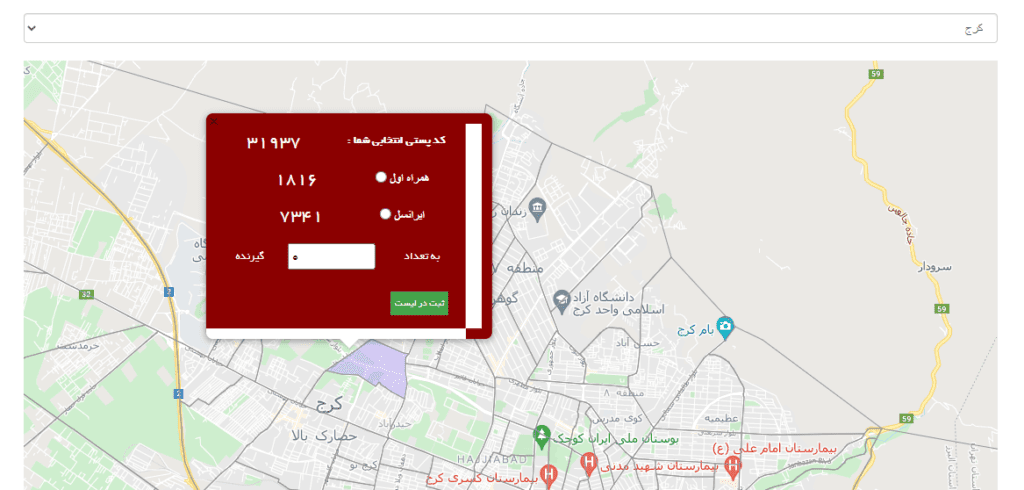
Task: Click the green ثبت در لیست button
Action: [x=419, y=303]
